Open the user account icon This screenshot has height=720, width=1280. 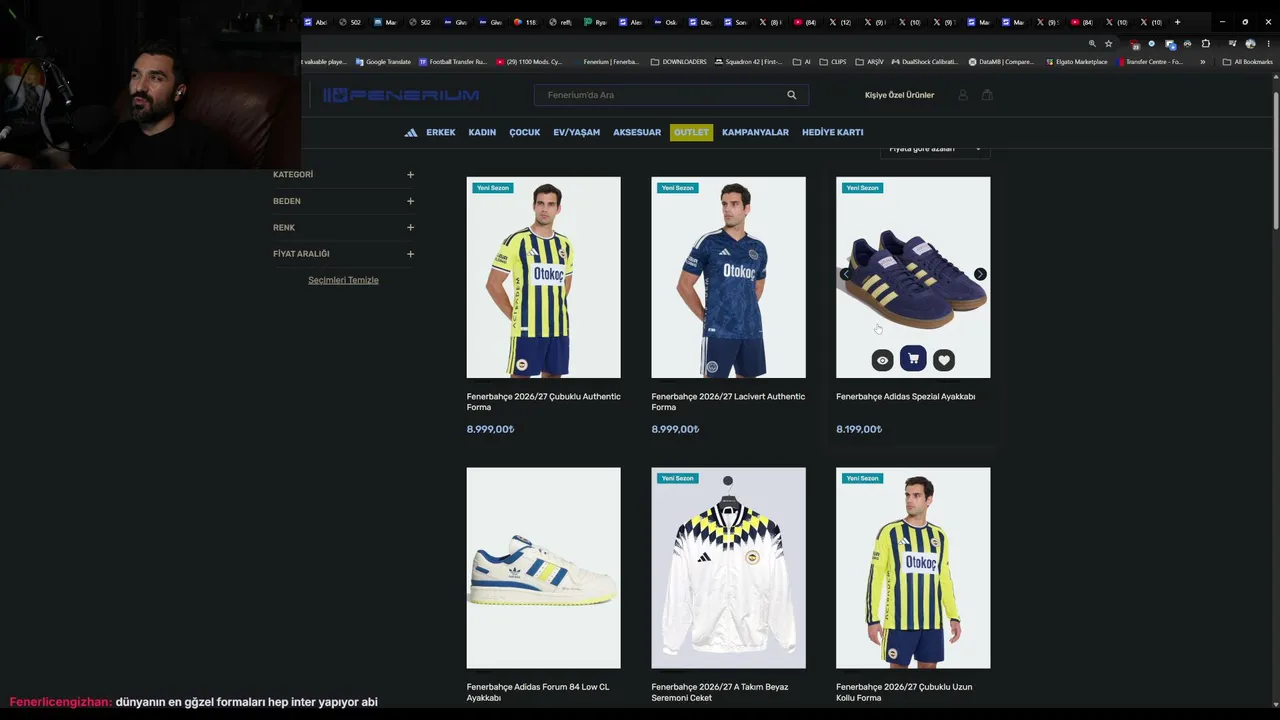click(x=963, y=95)
